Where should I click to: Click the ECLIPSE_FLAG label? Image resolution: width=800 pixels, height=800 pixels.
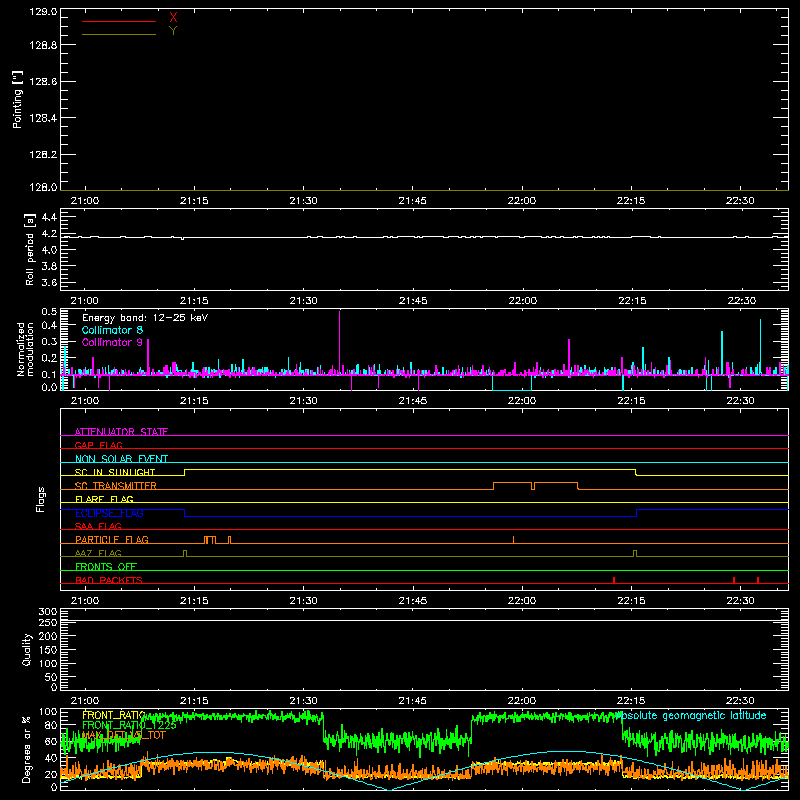109,513
